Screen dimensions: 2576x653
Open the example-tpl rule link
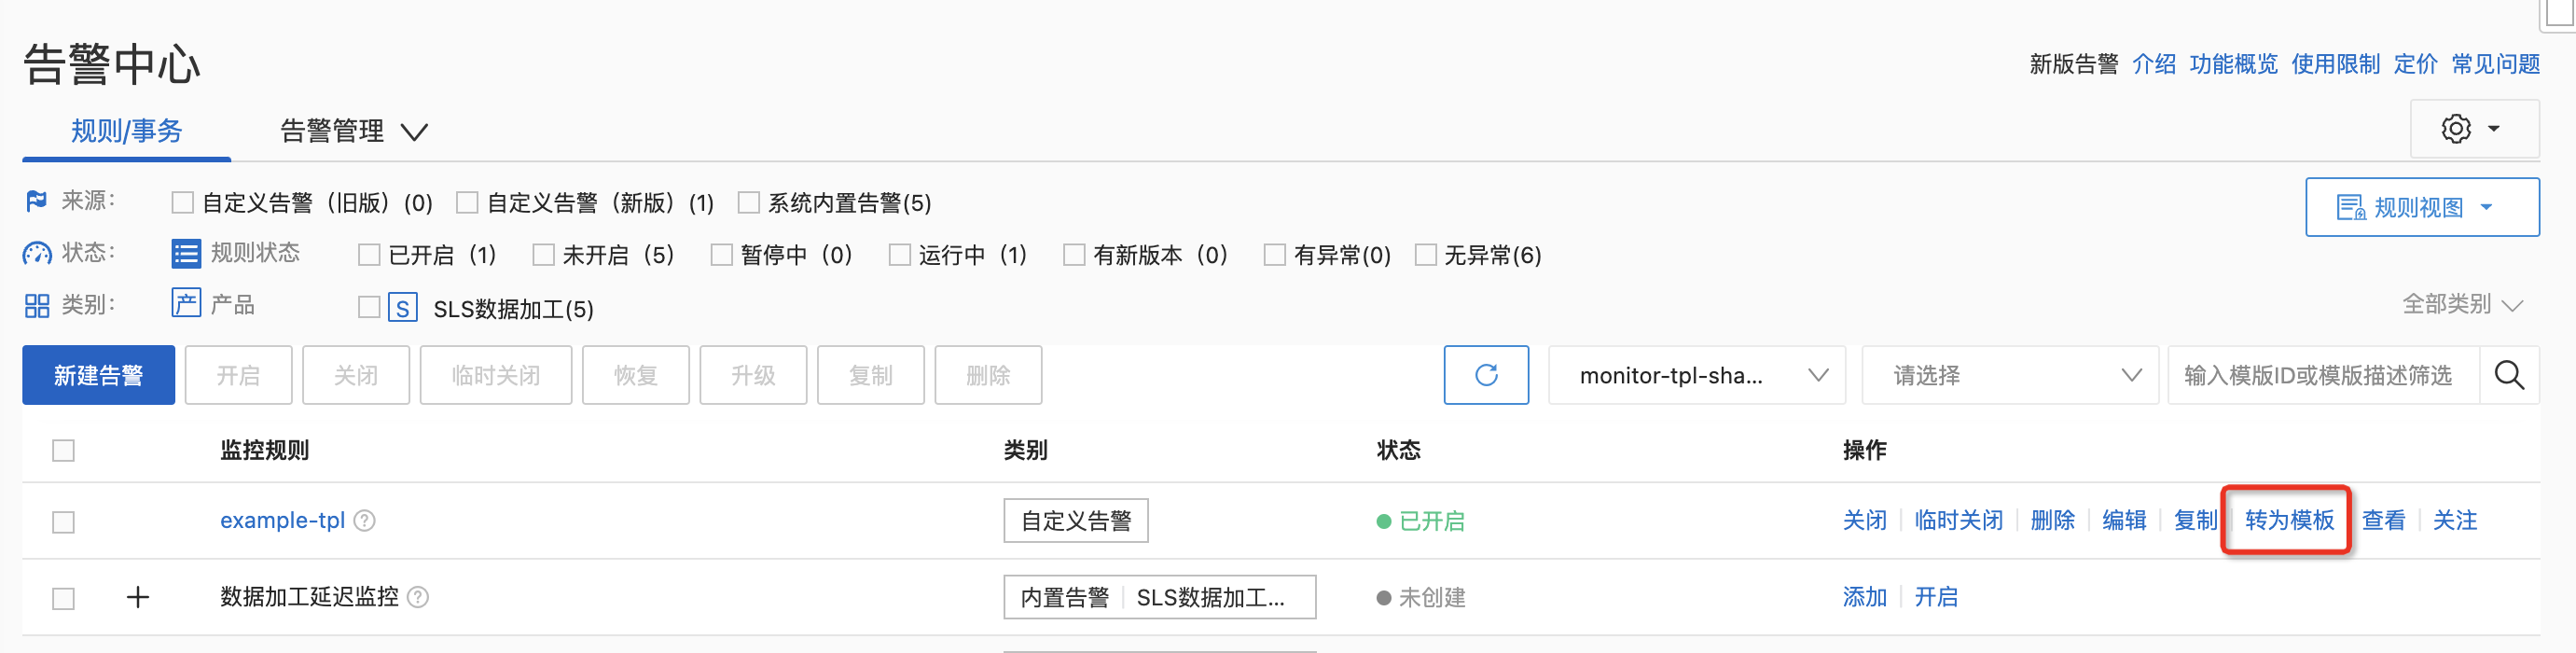click(282, 520)
